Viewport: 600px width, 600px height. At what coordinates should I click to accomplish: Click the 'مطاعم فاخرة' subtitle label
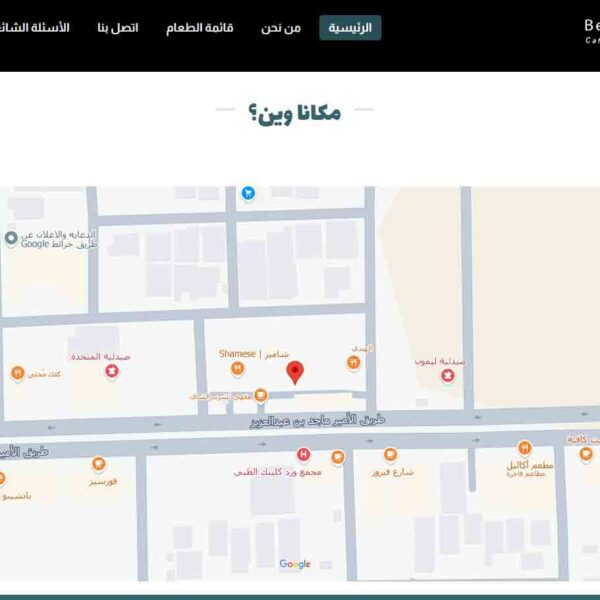click(526, 474)
